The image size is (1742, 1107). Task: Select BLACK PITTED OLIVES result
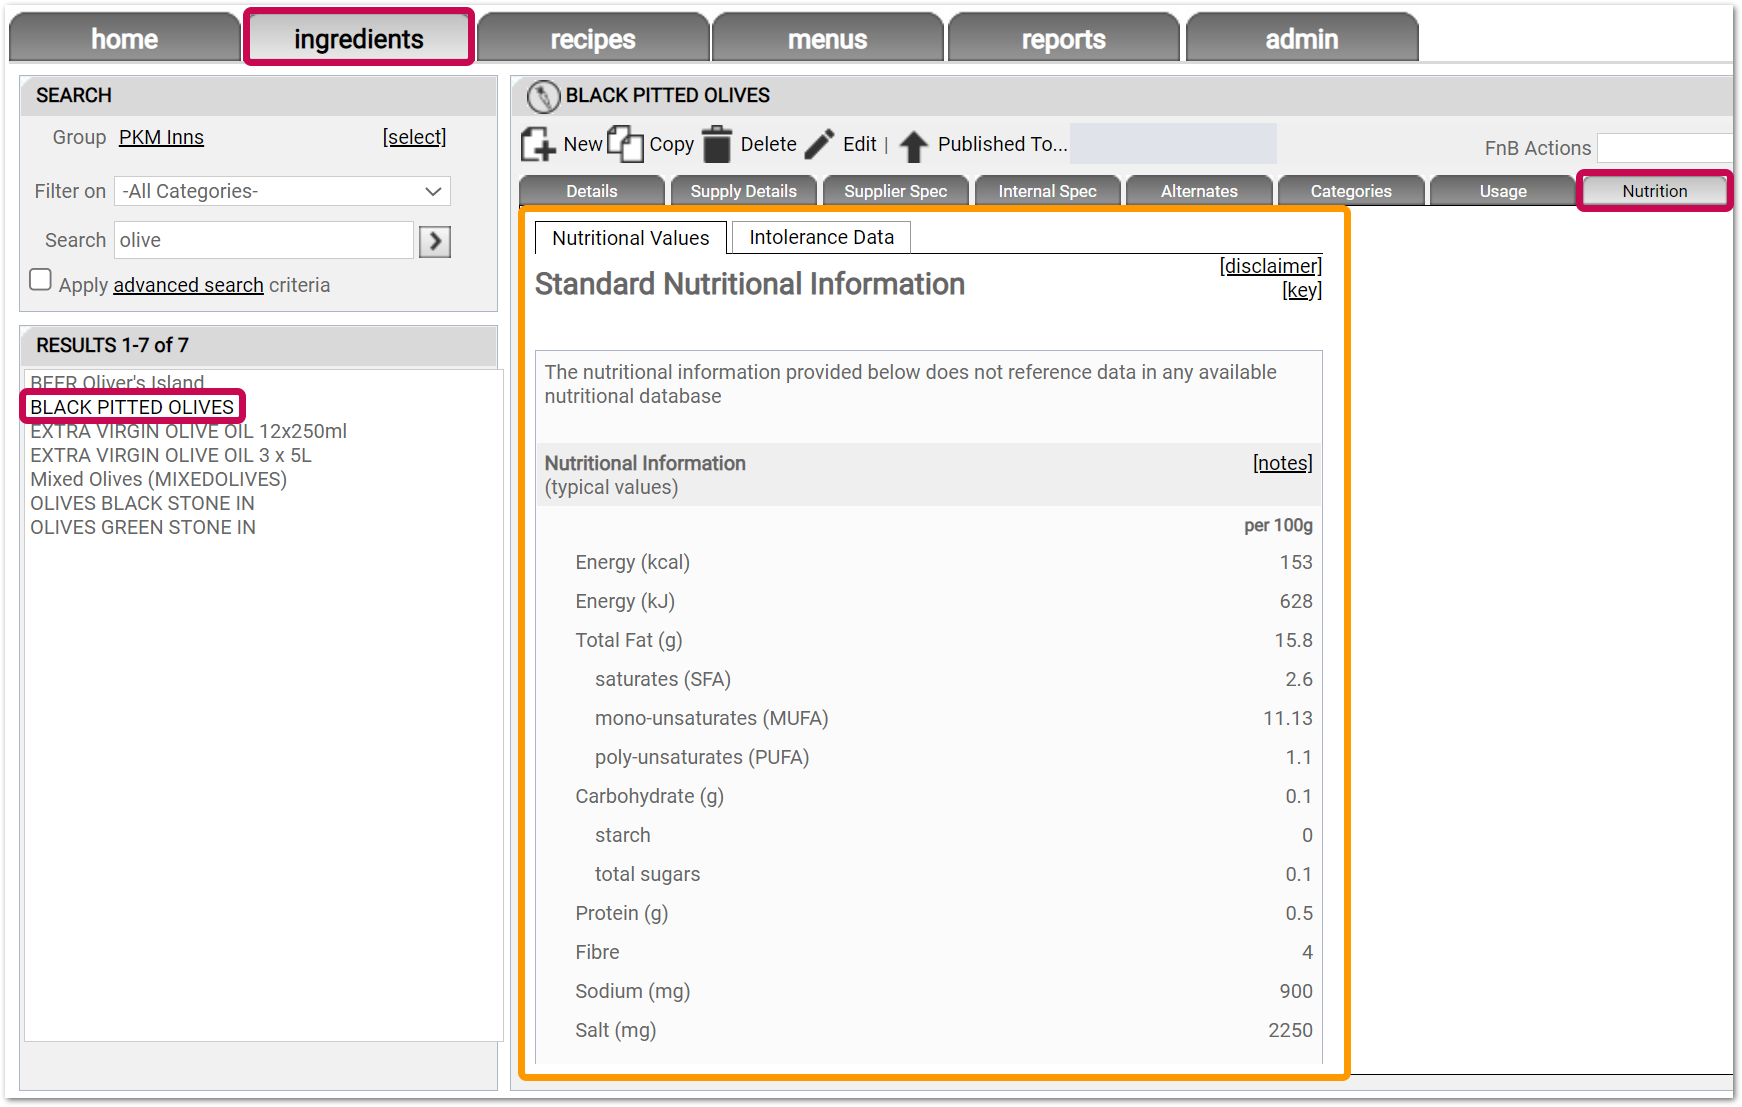click(132, 407)
